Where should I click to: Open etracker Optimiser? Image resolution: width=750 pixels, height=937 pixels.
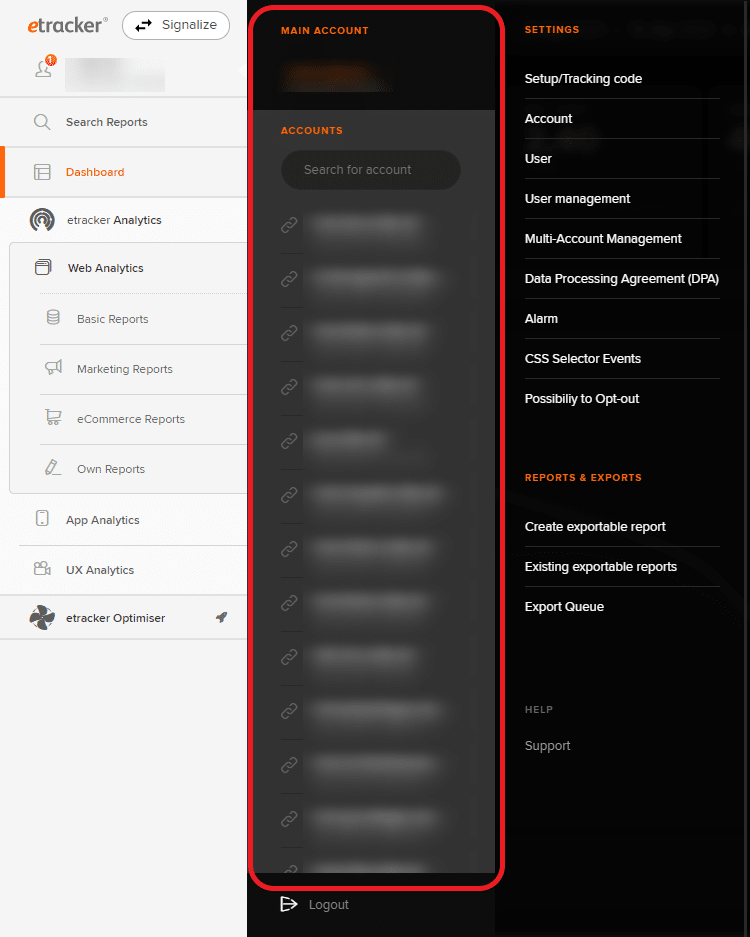pyautogui.click(x=115, y=618)
